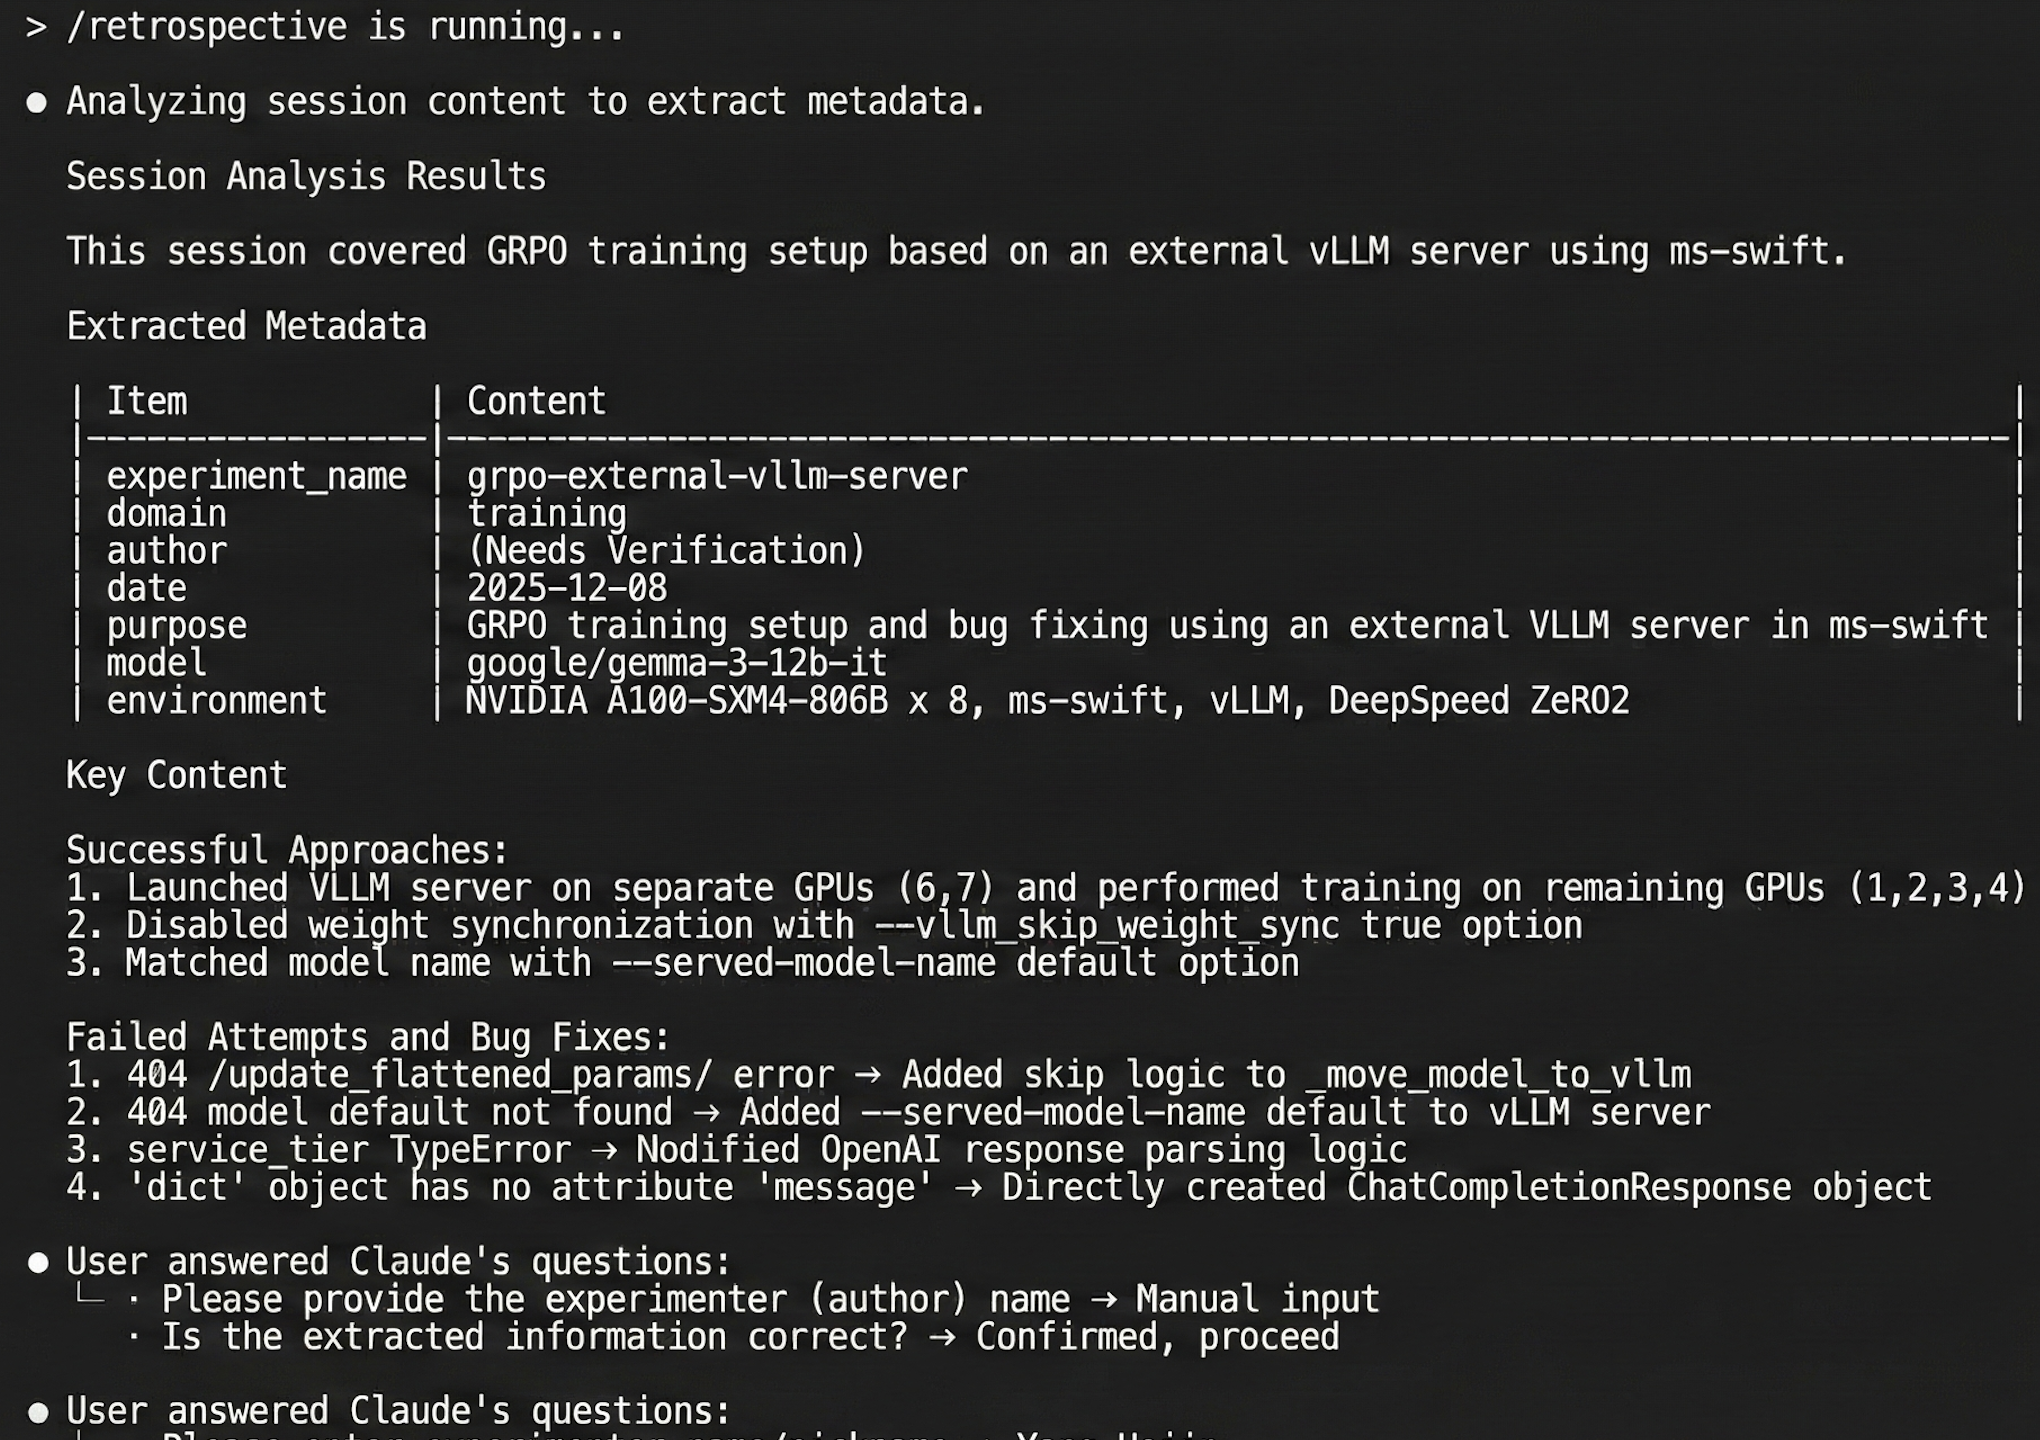This screenshot has width=2040, height=1440.
Task: Click the "Content" table column header
Action: tap(536, 402)
